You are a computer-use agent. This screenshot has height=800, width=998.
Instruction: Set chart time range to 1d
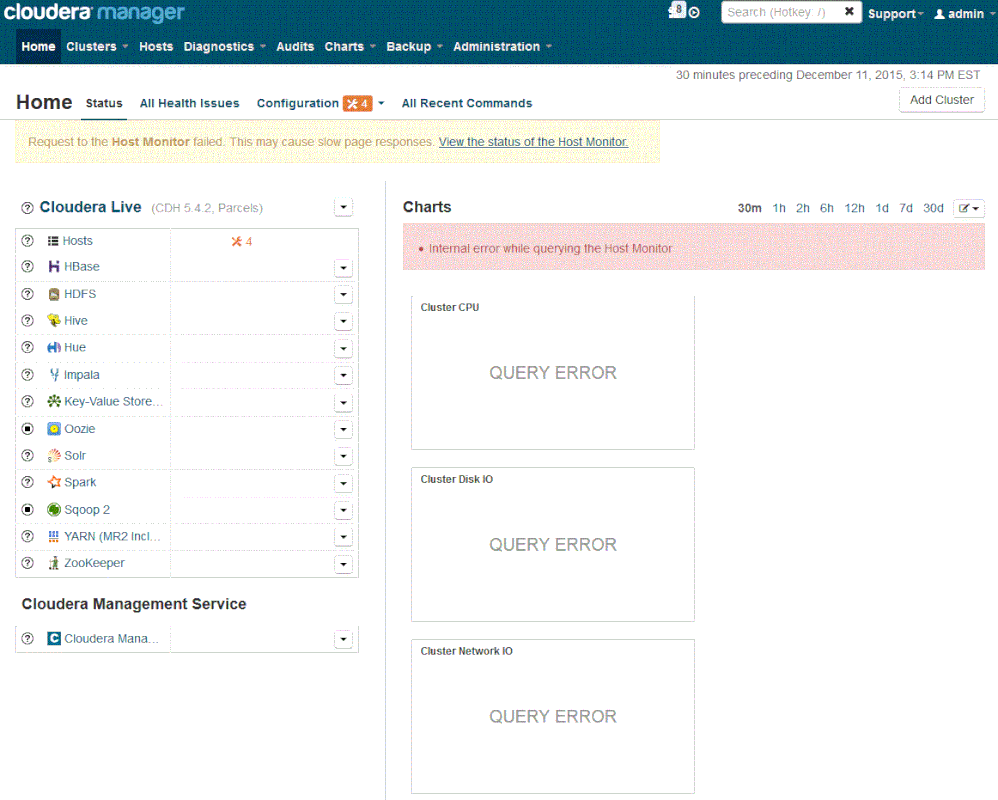click(x=882, y=208)
